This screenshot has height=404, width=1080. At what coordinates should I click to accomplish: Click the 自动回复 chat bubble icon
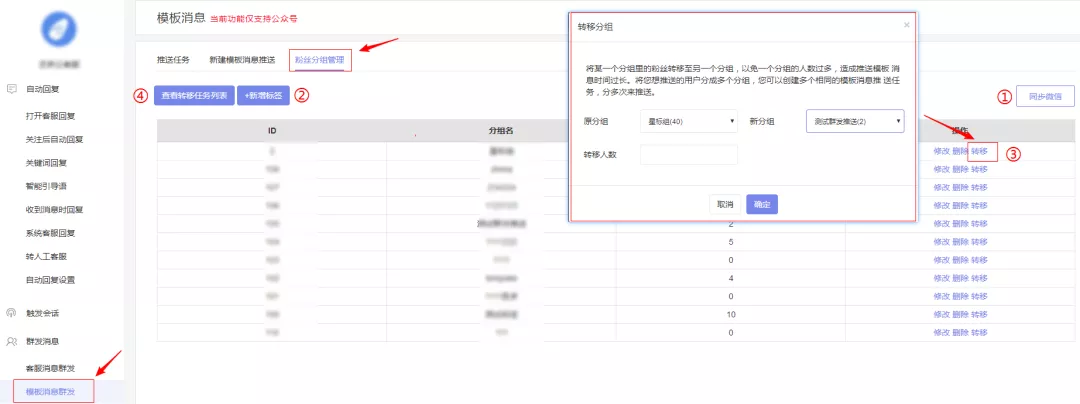pos(12,89)
